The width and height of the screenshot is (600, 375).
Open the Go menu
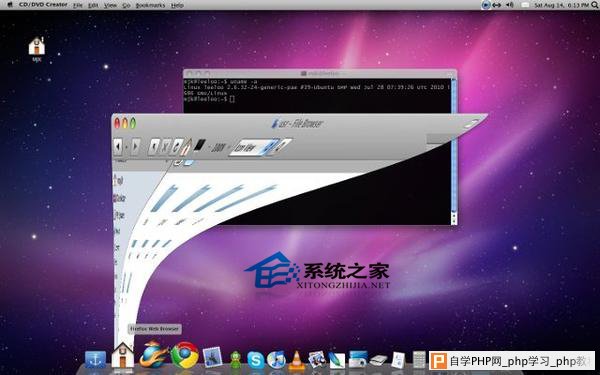click(x=126, y=5)
